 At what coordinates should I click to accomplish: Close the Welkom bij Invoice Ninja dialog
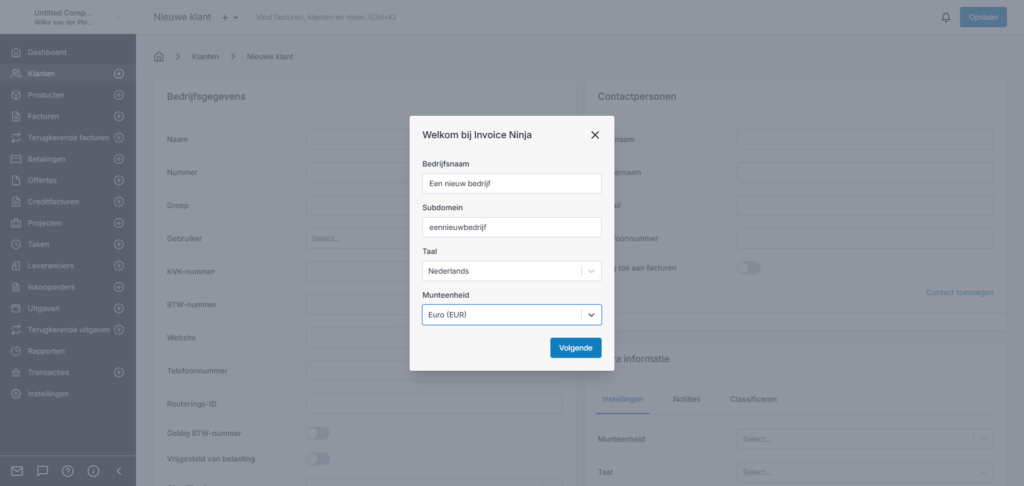595,135
